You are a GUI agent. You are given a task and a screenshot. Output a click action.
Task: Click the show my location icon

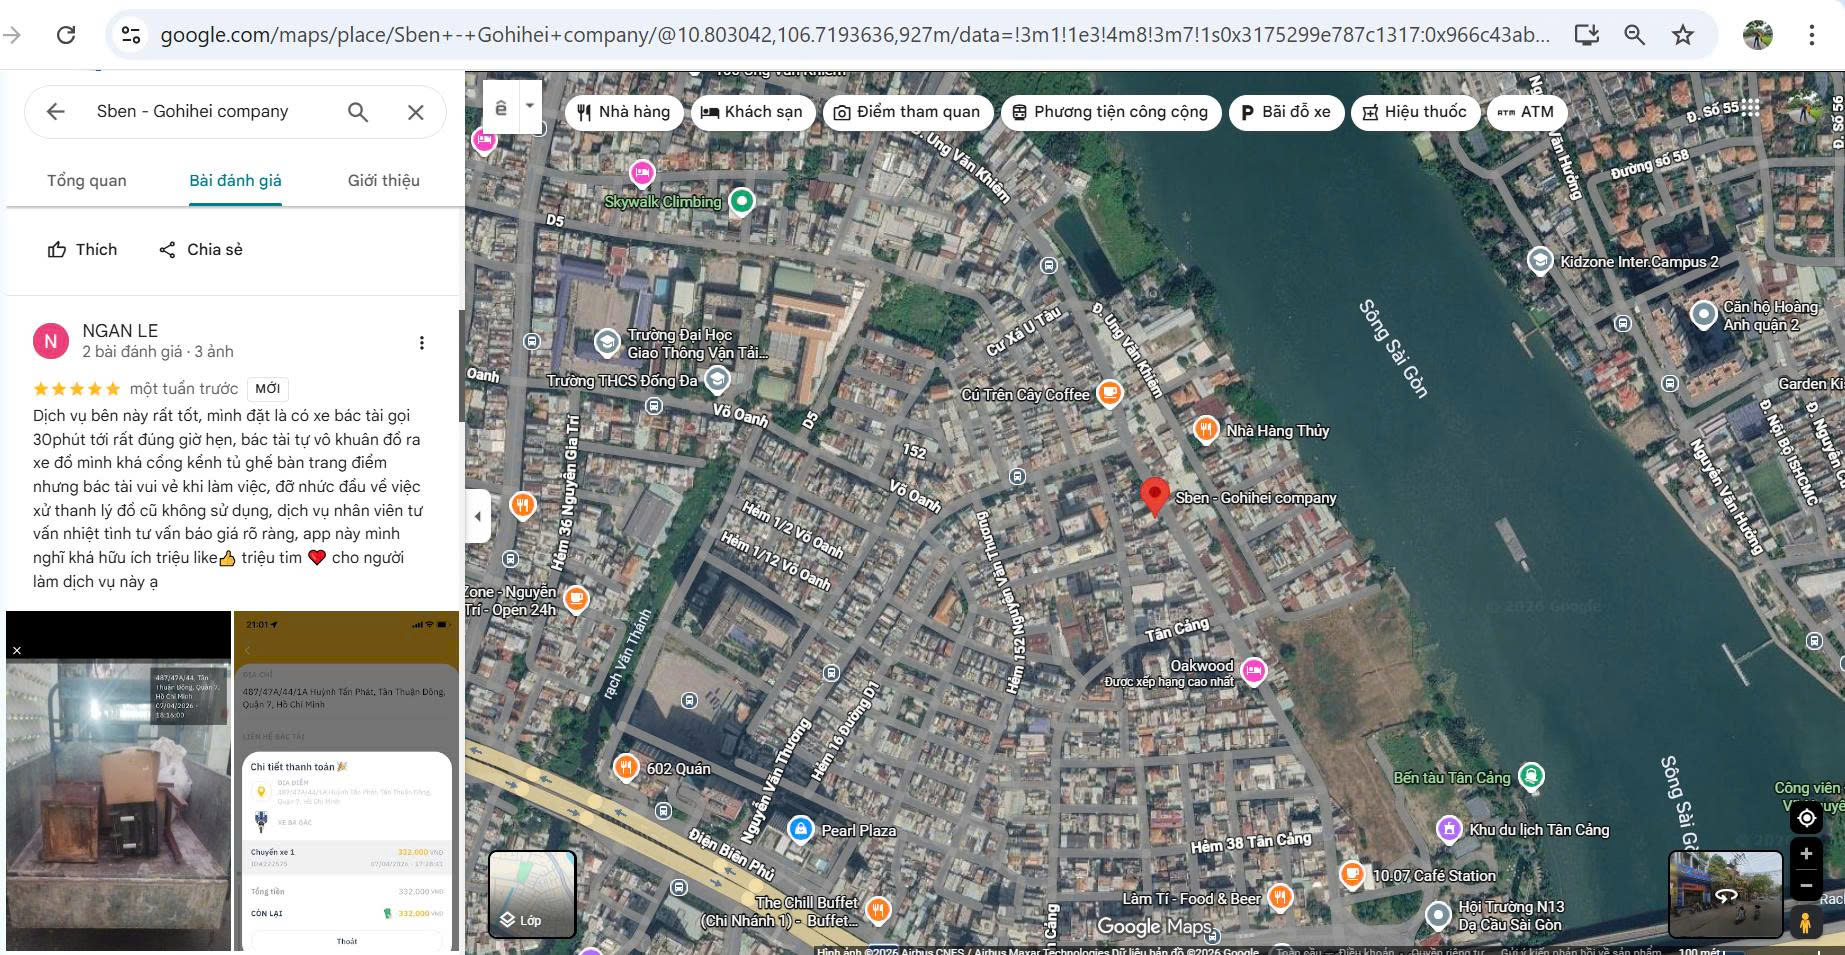tap(1806, 817)
